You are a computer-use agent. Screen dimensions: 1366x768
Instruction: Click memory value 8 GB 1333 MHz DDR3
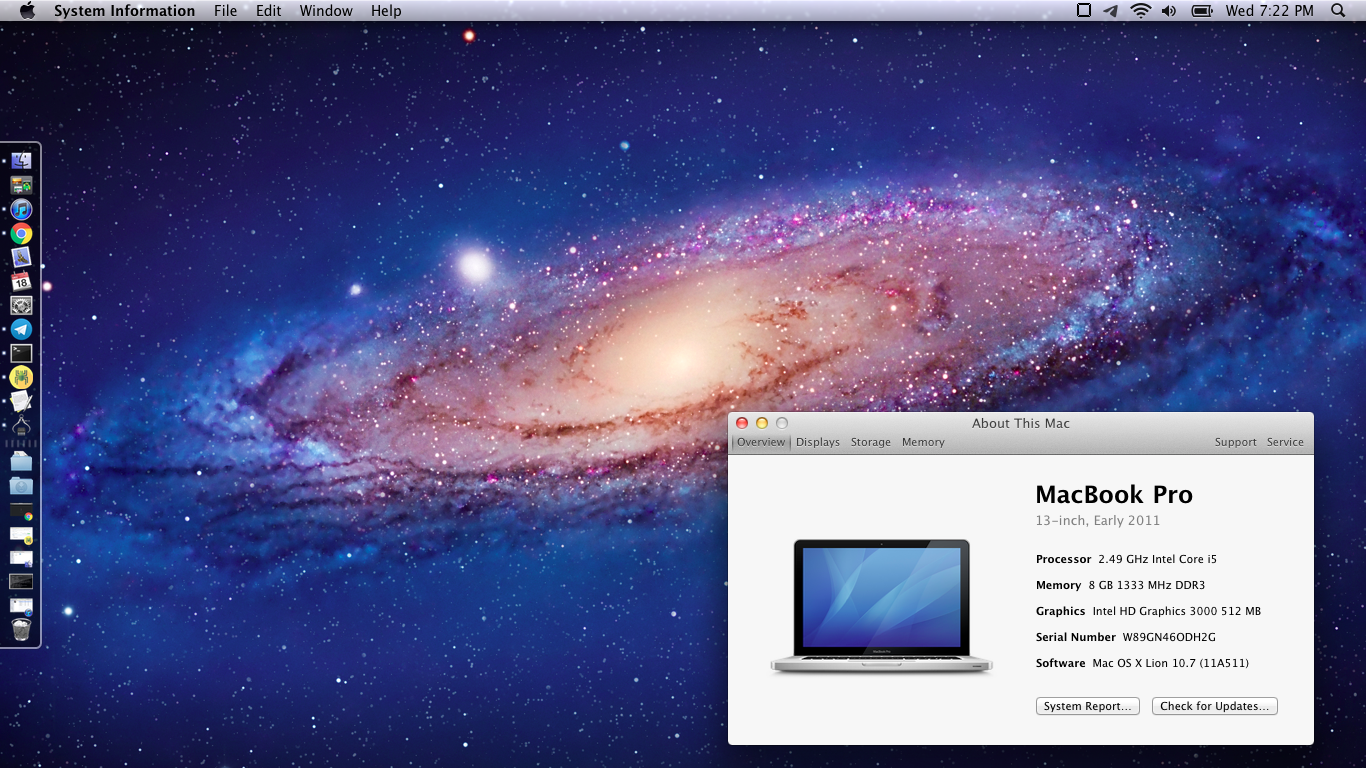(x=1147, y=585)
